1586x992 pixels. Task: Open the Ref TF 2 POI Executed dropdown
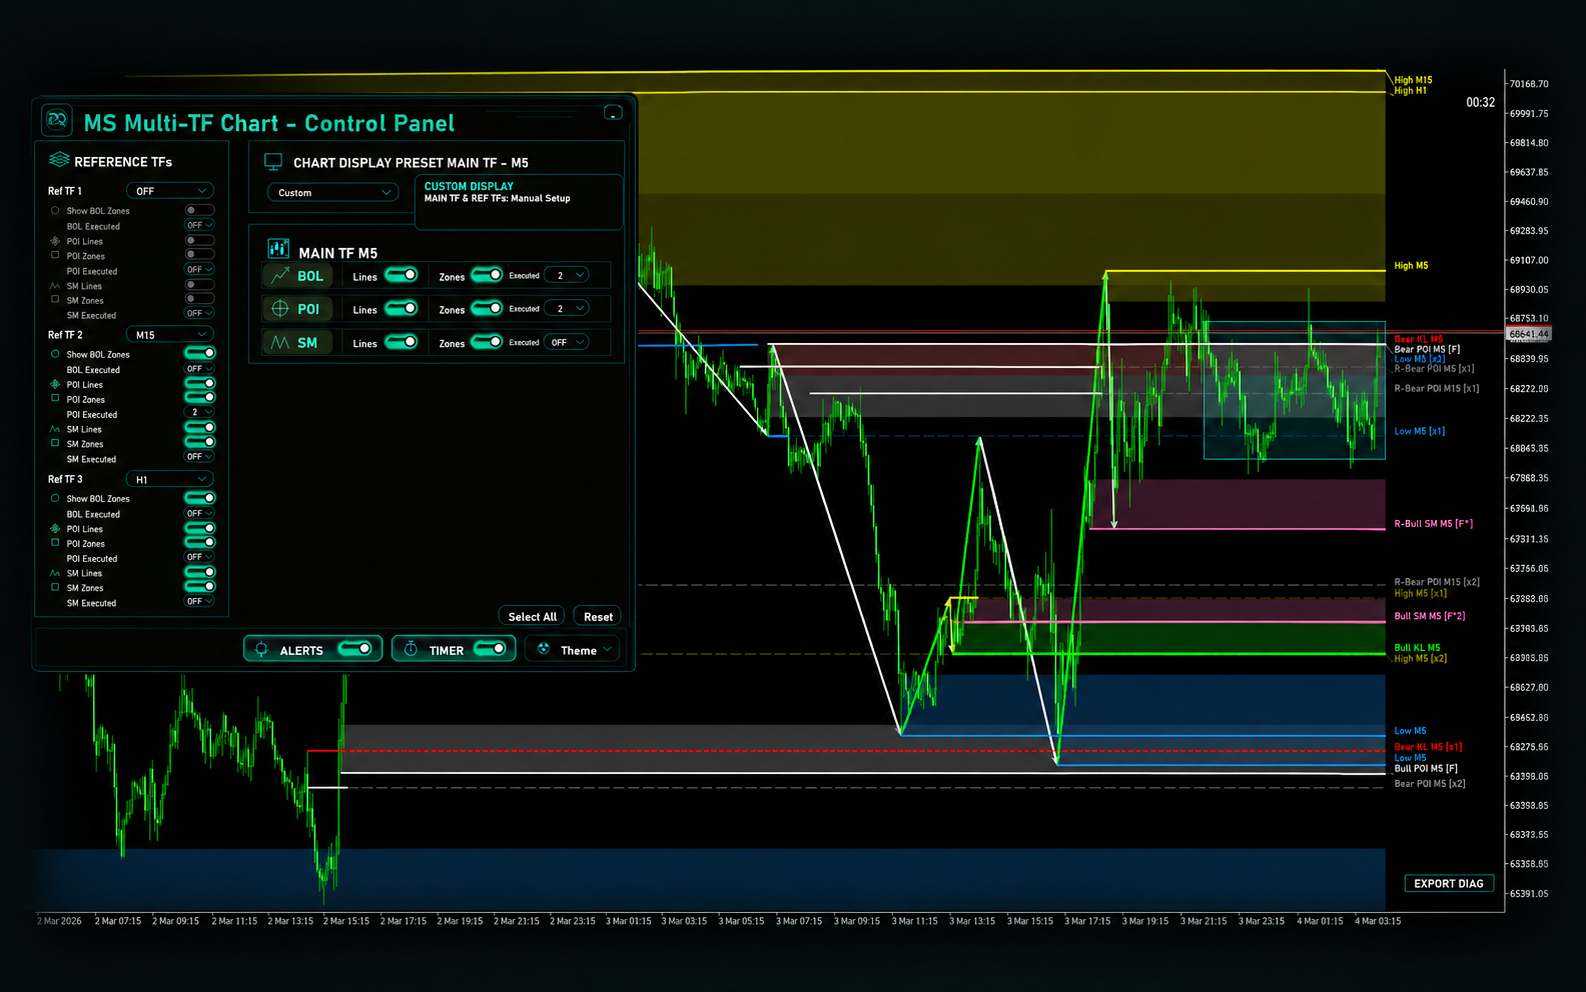click(x=200, y=412)
